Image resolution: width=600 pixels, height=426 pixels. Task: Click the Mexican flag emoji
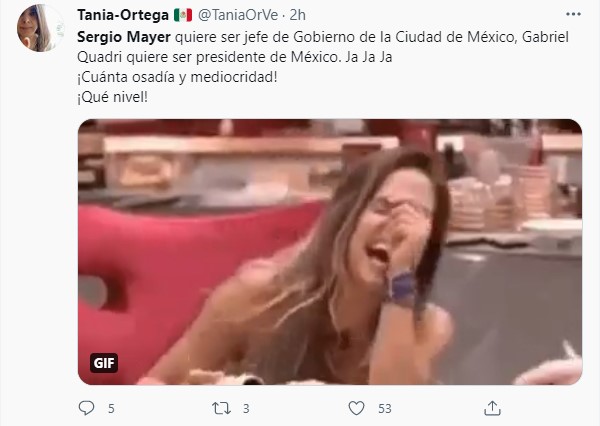point(183,15)
